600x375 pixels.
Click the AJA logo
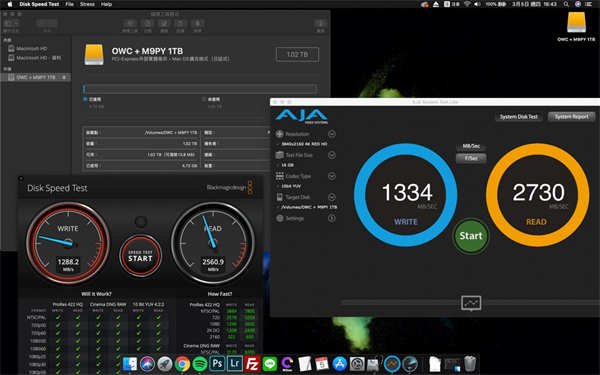coord(301,116)
